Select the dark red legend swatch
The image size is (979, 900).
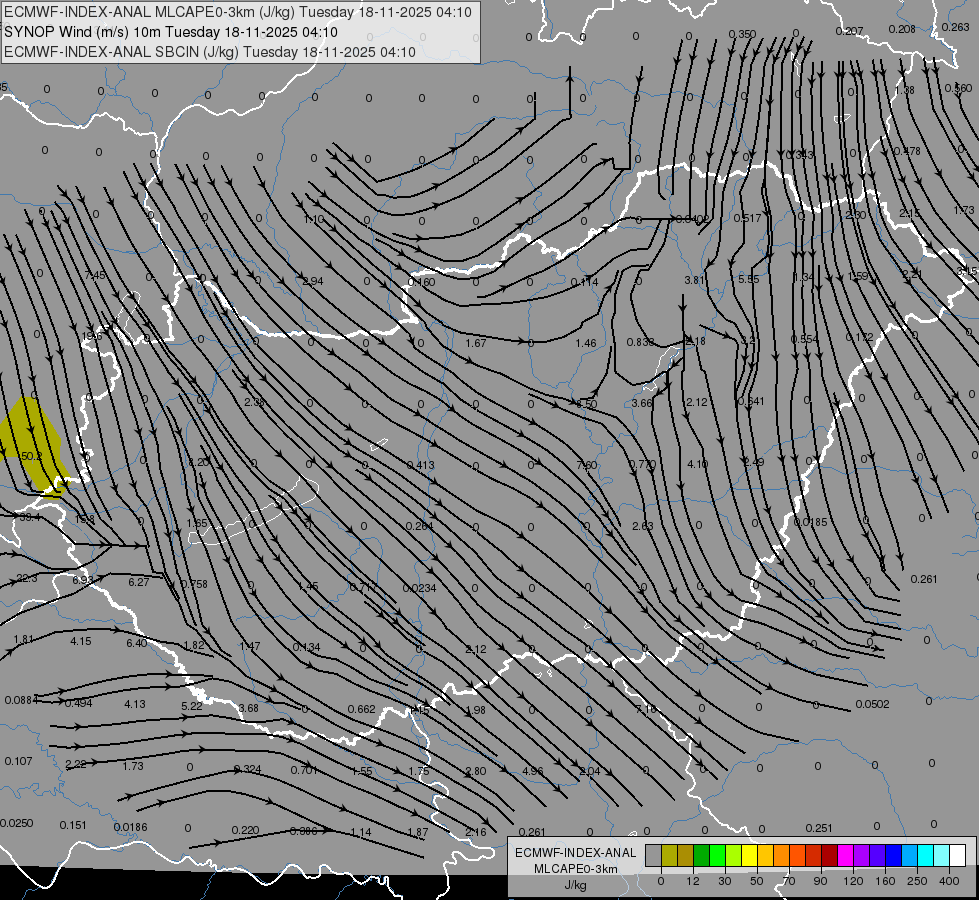pos(830,855)
